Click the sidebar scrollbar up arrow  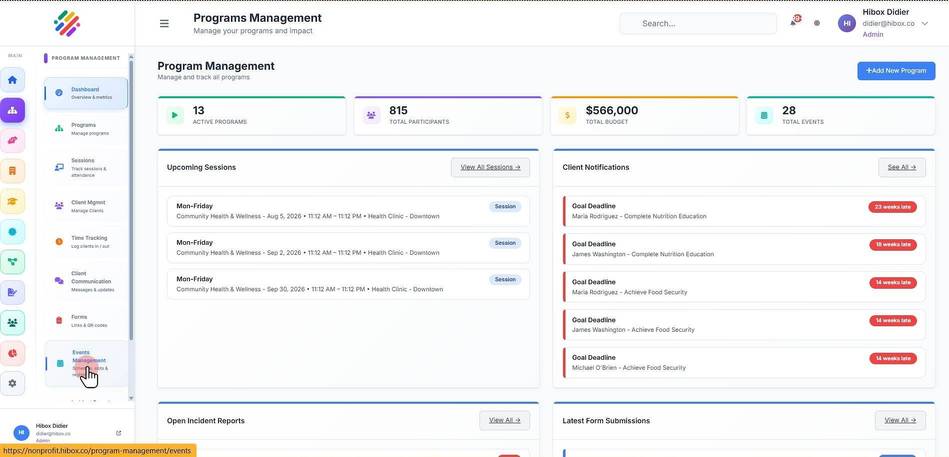131,57
